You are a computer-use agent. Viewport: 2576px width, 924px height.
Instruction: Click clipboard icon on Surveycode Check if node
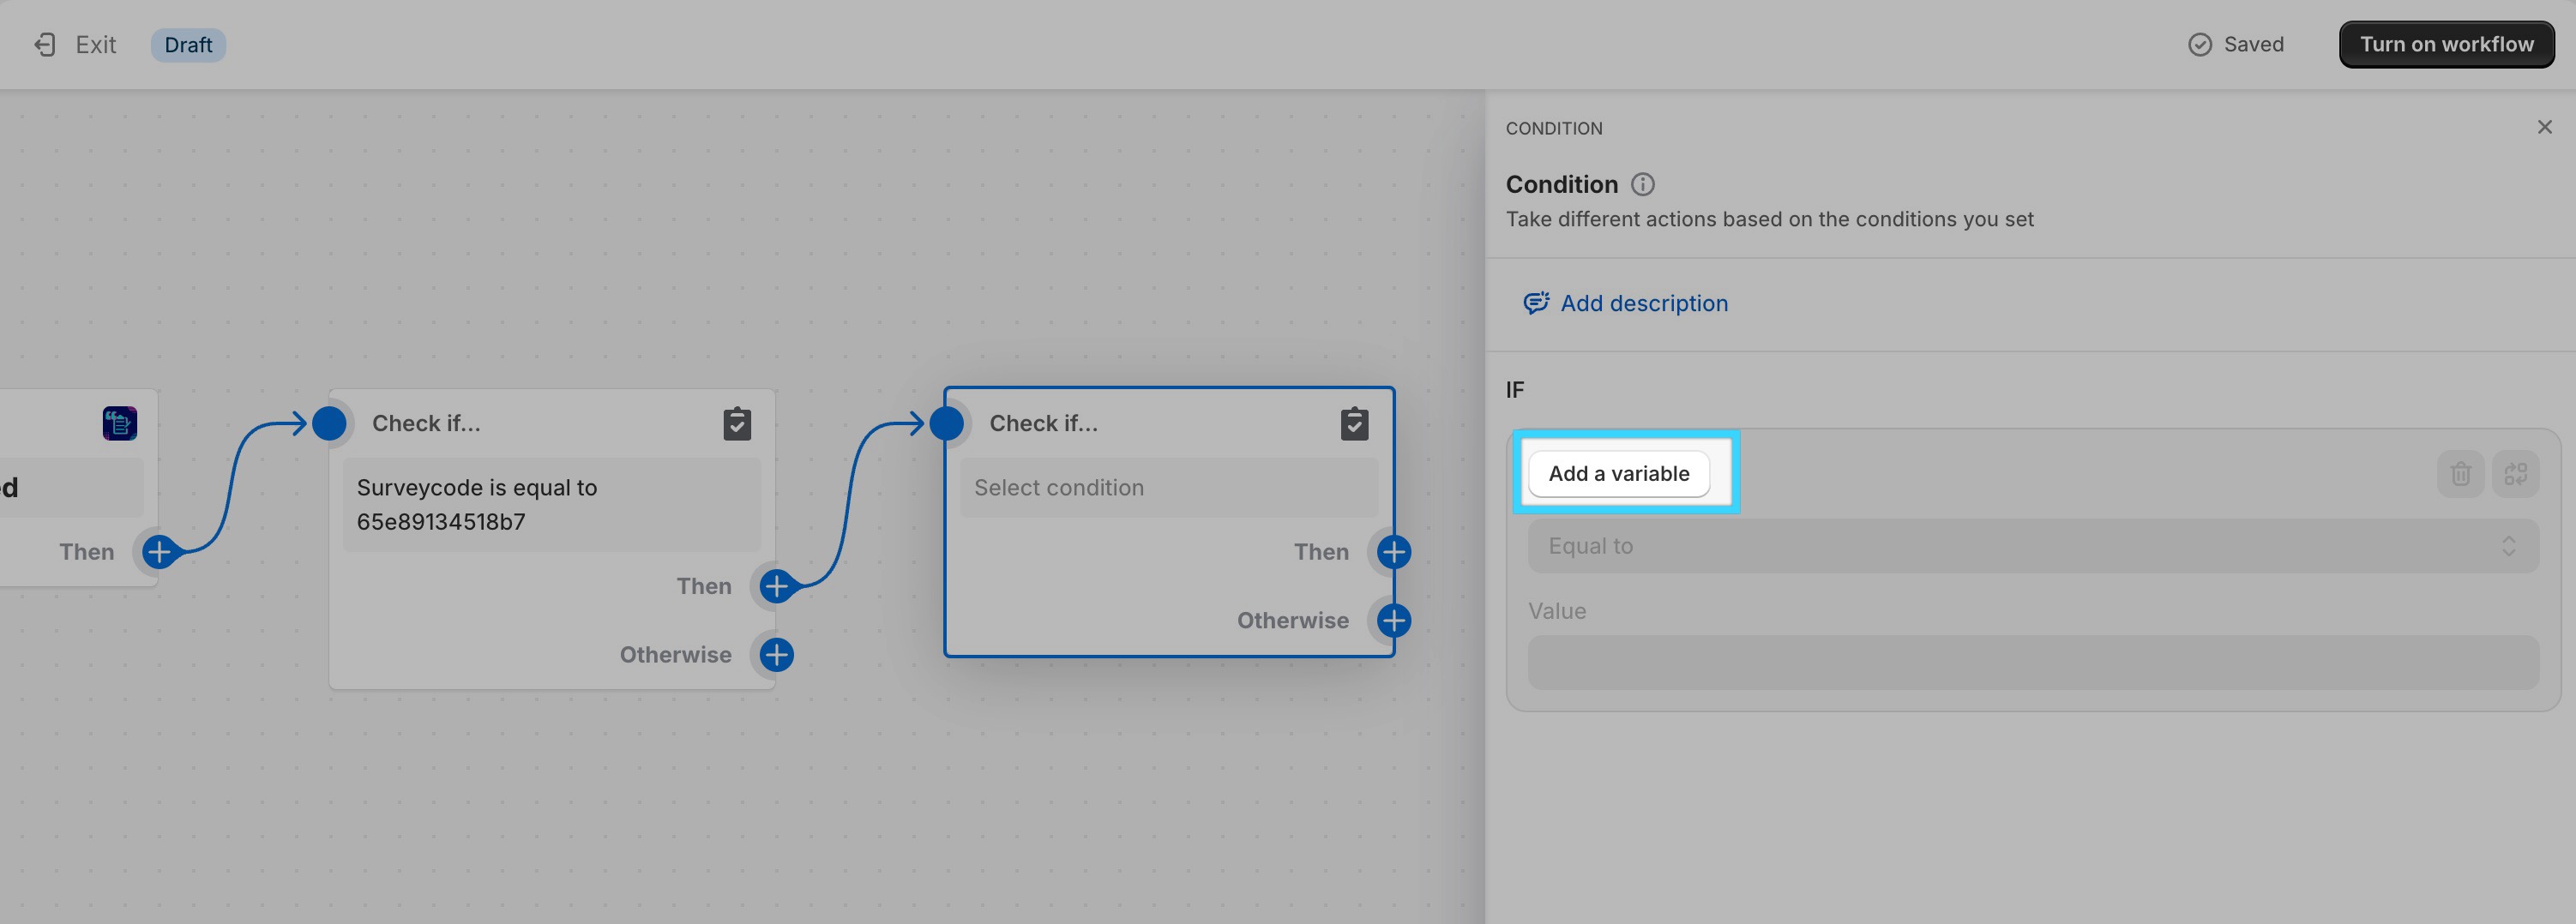[737, 423]
